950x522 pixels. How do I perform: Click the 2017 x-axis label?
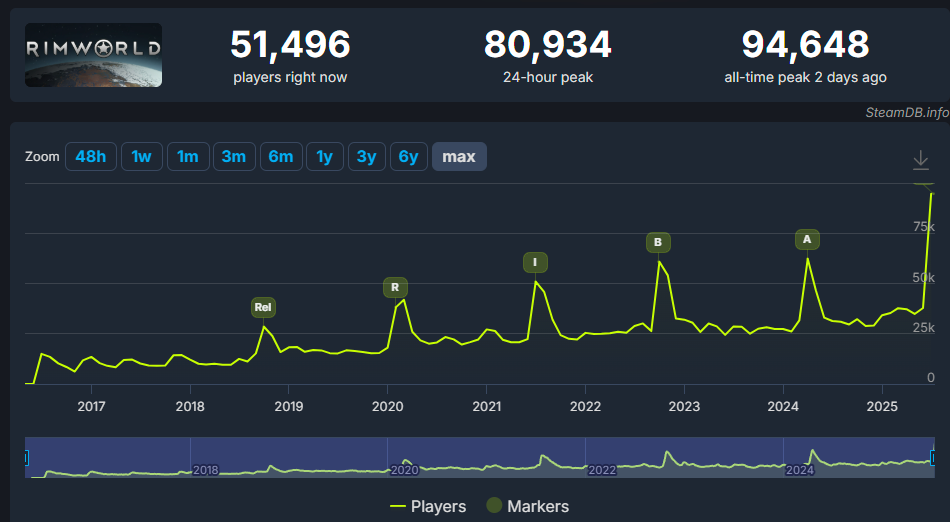pyautogui.click(x=91, y=406)
